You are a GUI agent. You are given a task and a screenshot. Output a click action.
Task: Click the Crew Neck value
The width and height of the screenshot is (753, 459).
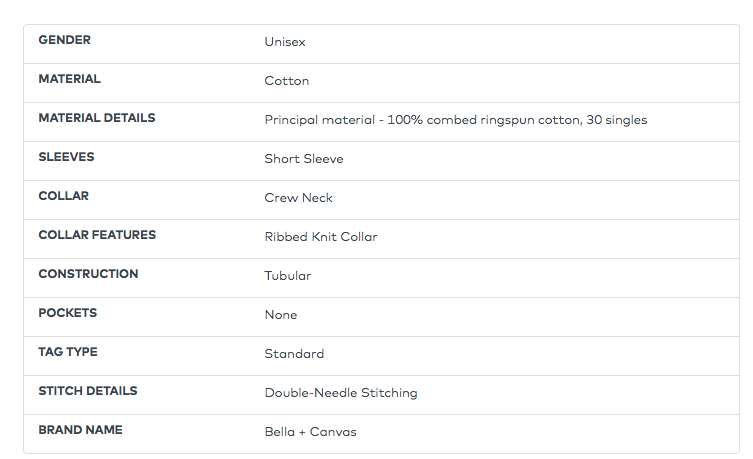point(298,198)
